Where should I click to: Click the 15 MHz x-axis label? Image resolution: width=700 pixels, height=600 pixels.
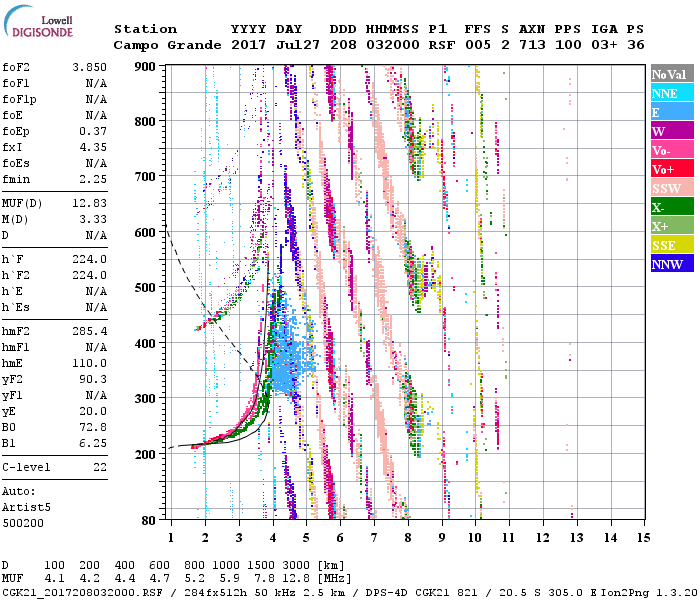tap(643, 538)
